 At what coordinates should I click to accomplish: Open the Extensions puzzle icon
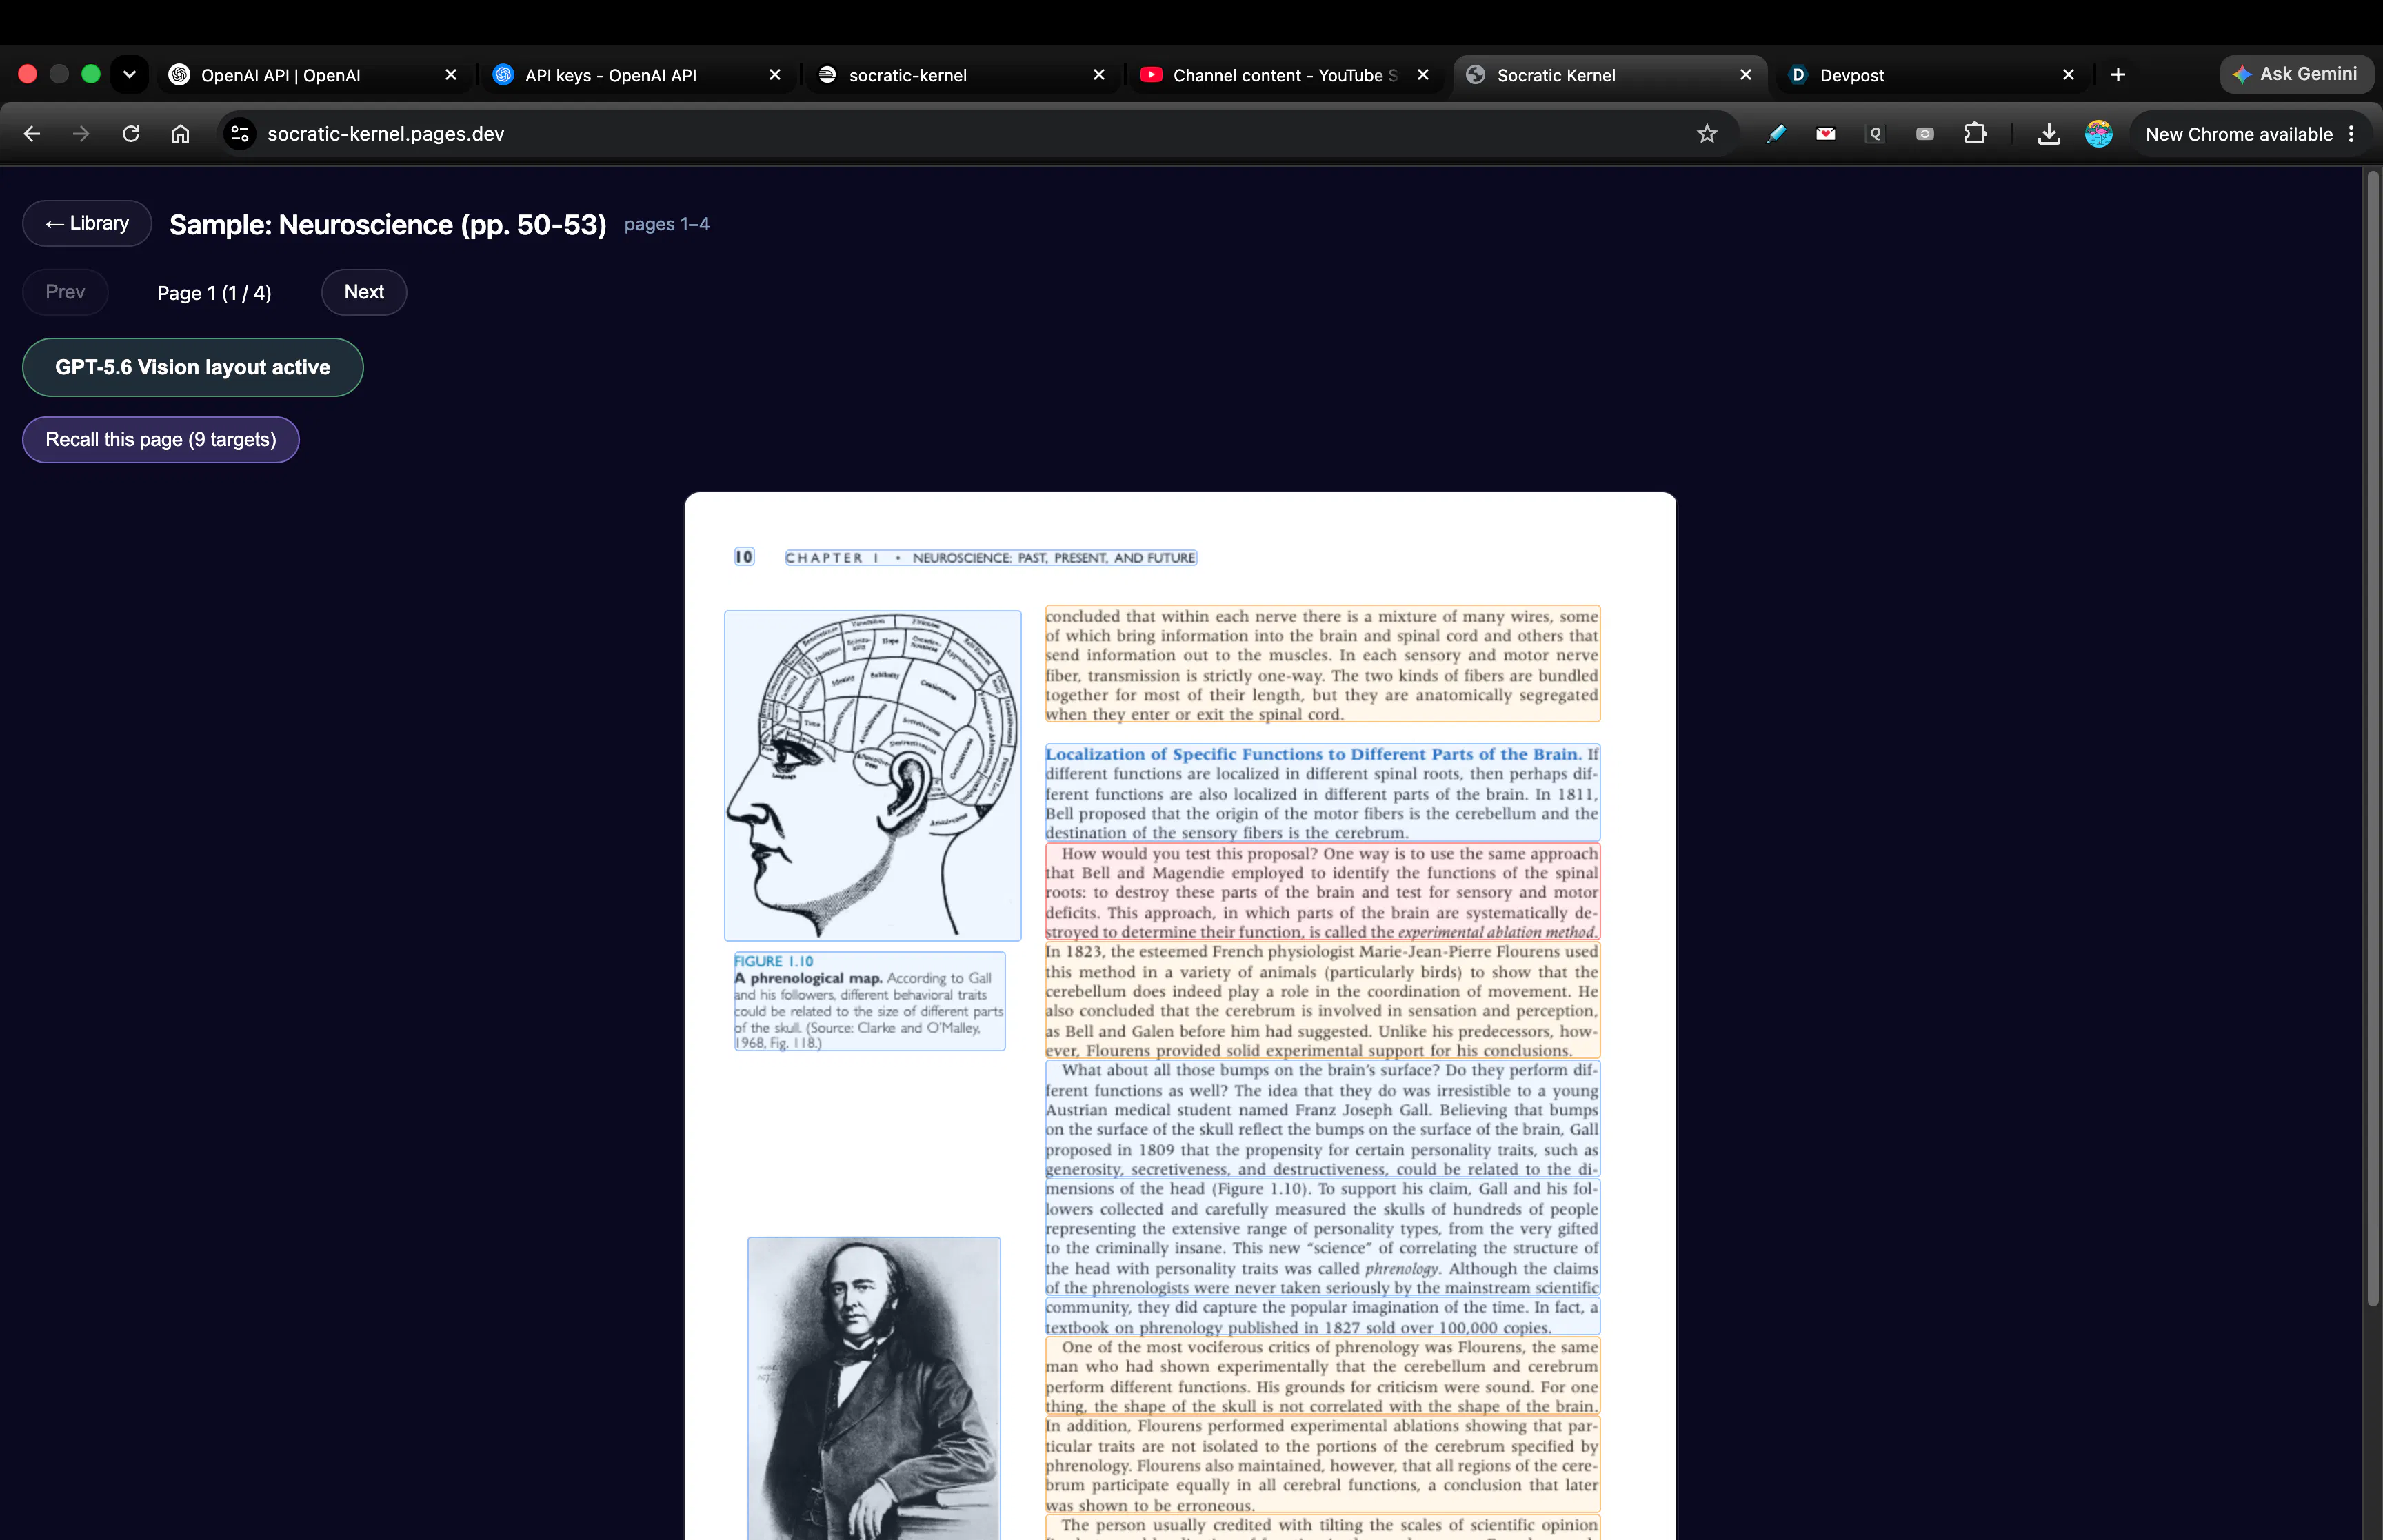1975,134
